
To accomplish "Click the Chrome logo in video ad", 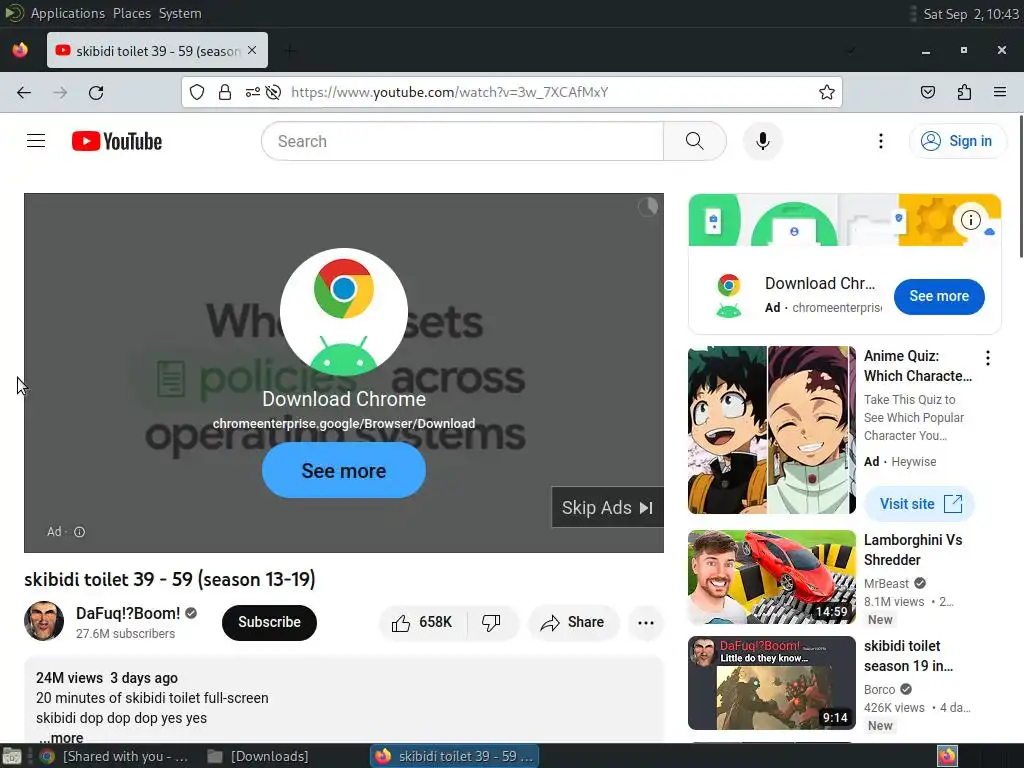I will point(344,289).
